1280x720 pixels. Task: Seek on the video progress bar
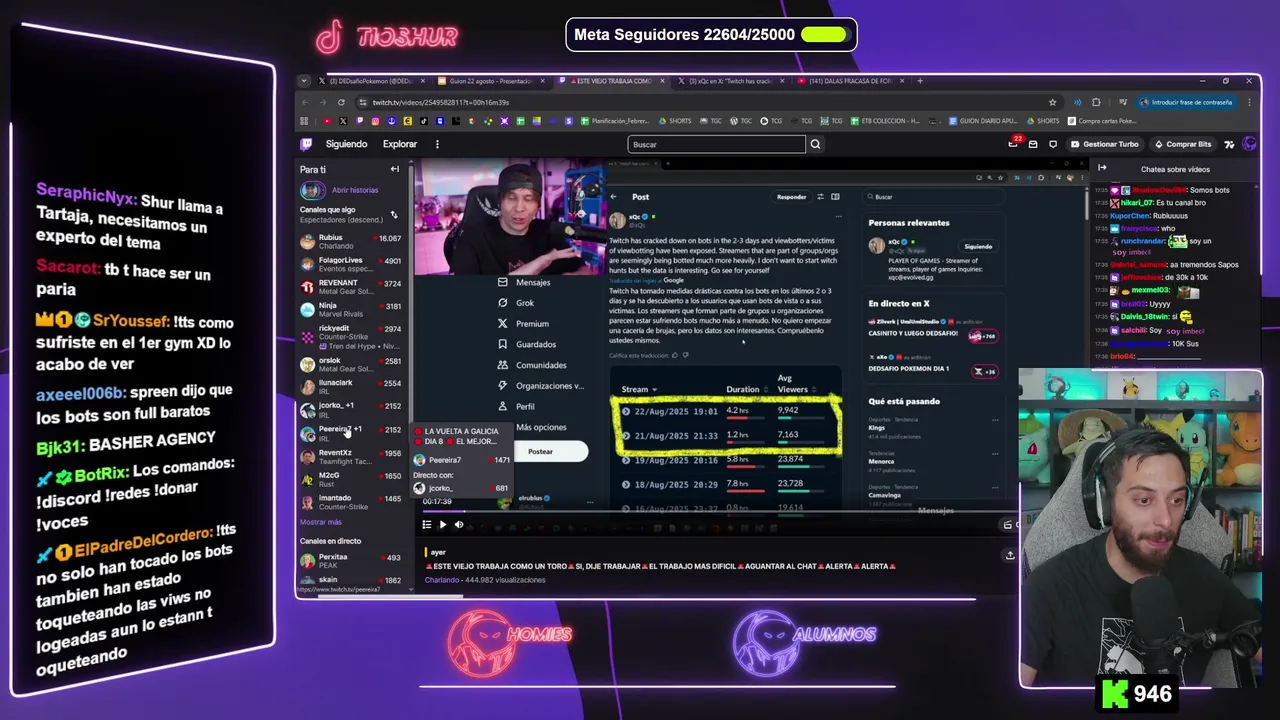pos(720,511)
